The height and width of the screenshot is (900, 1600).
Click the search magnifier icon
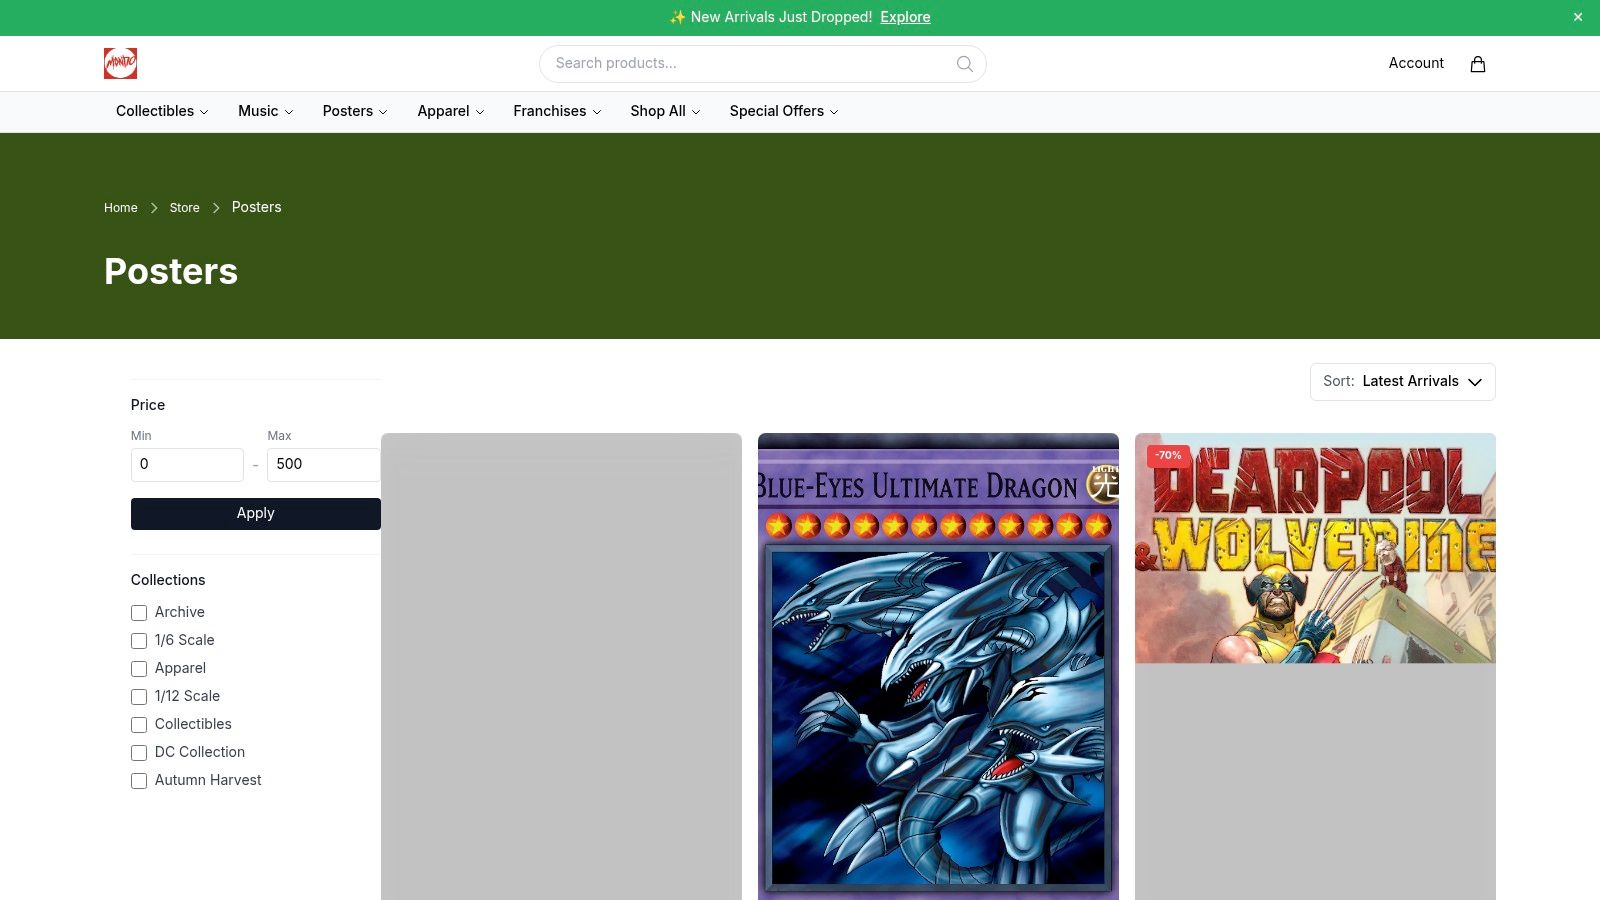pos(964,64)
